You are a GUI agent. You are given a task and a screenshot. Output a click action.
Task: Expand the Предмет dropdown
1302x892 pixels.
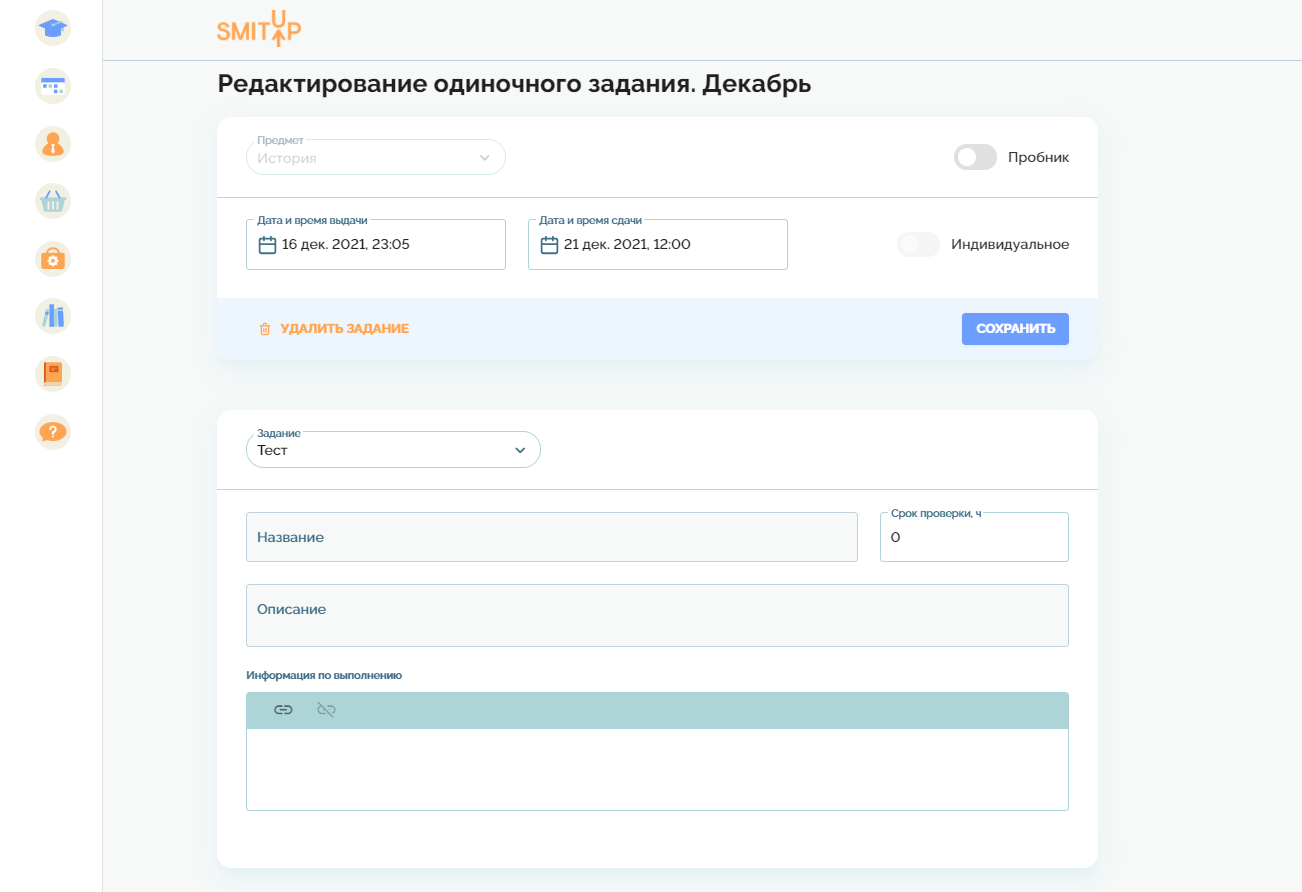[376, 158]
